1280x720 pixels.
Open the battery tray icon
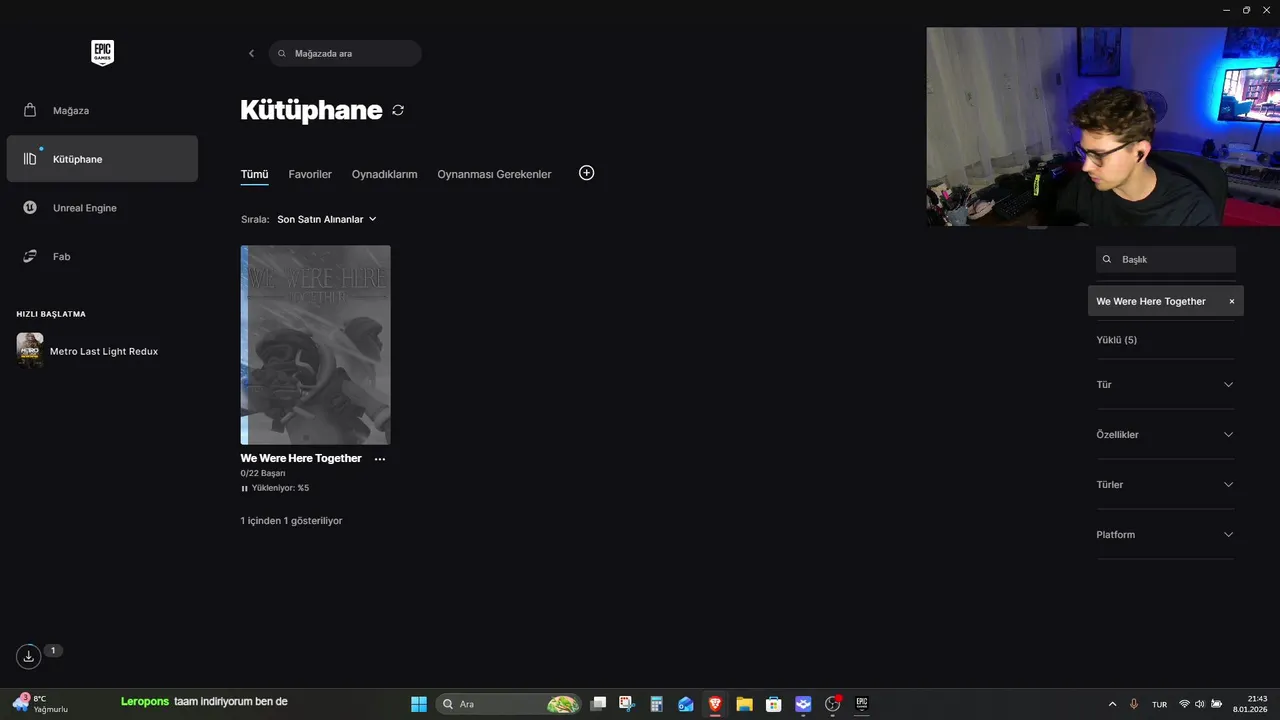1216,704
